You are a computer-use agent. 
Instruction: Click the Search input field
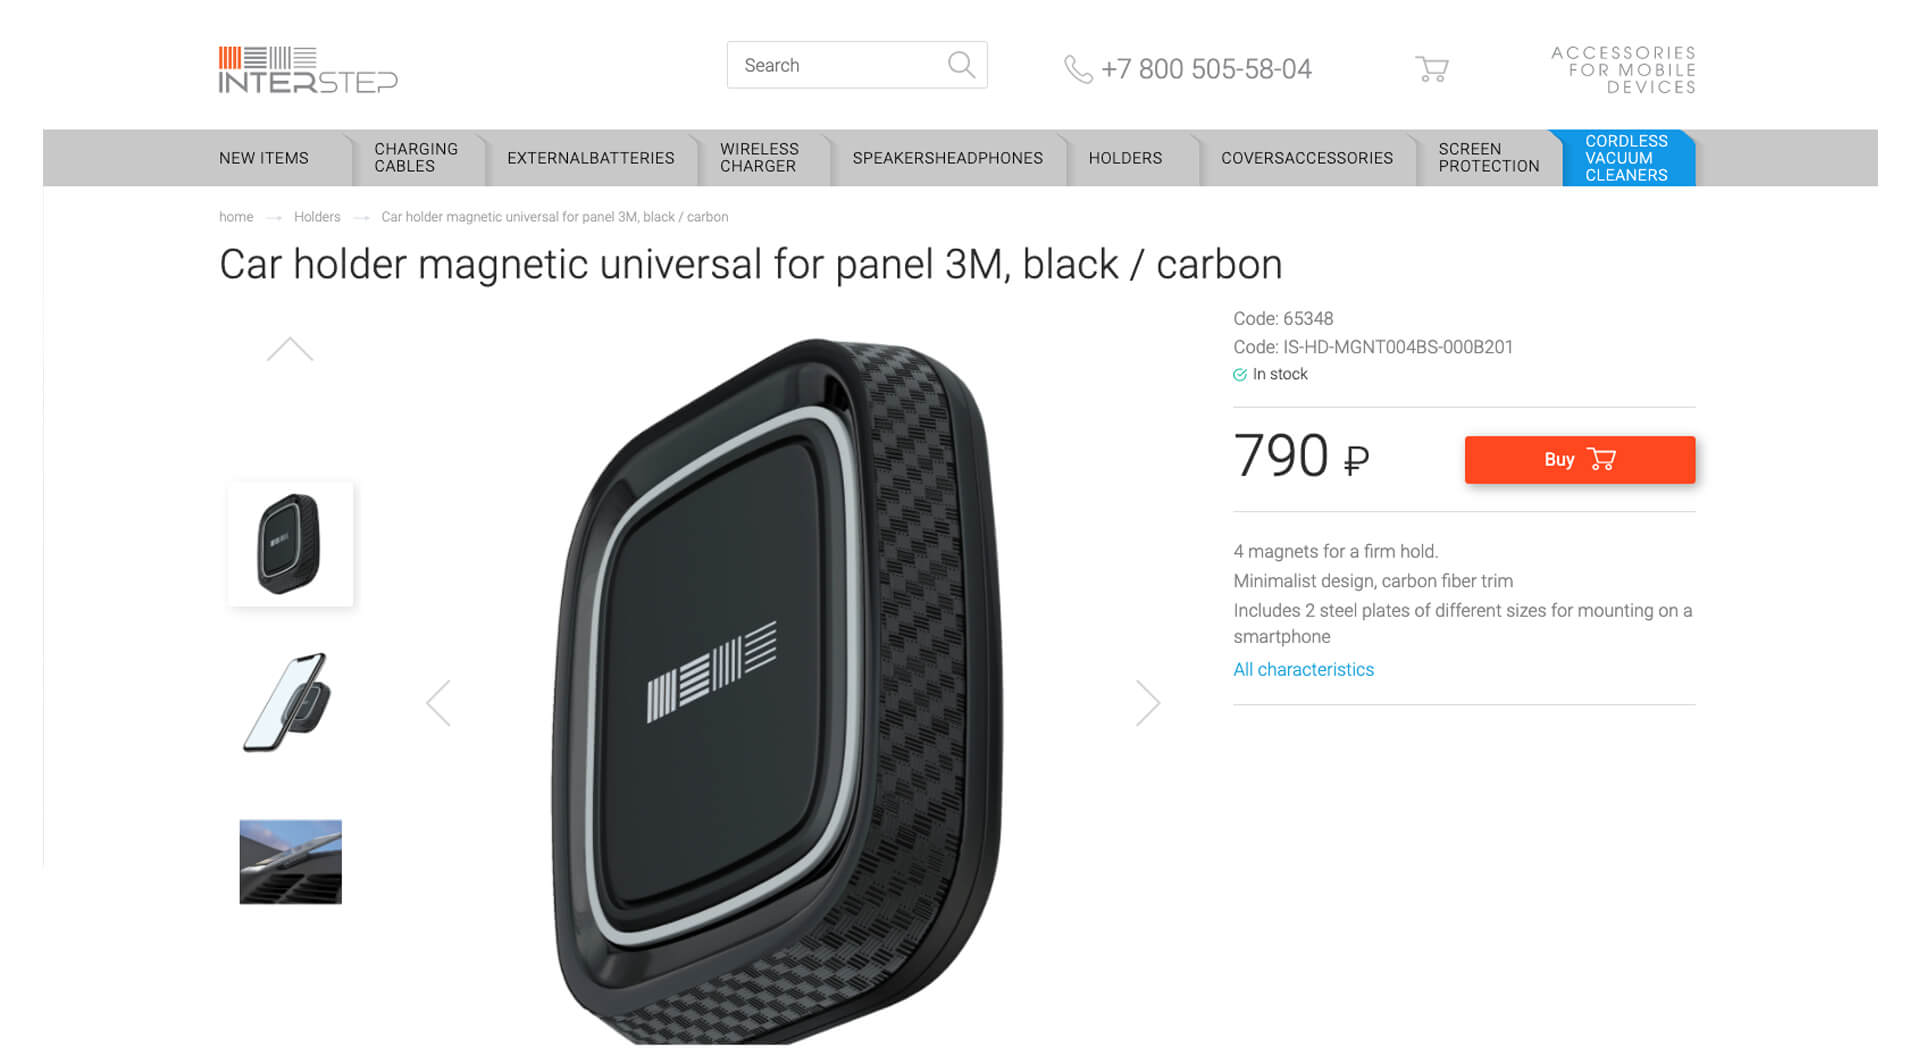840,65
